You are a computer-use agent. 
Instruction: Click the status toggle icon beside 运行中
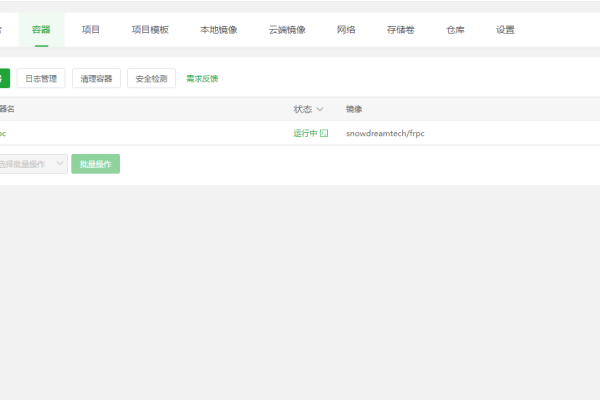[x=324, y=133]
